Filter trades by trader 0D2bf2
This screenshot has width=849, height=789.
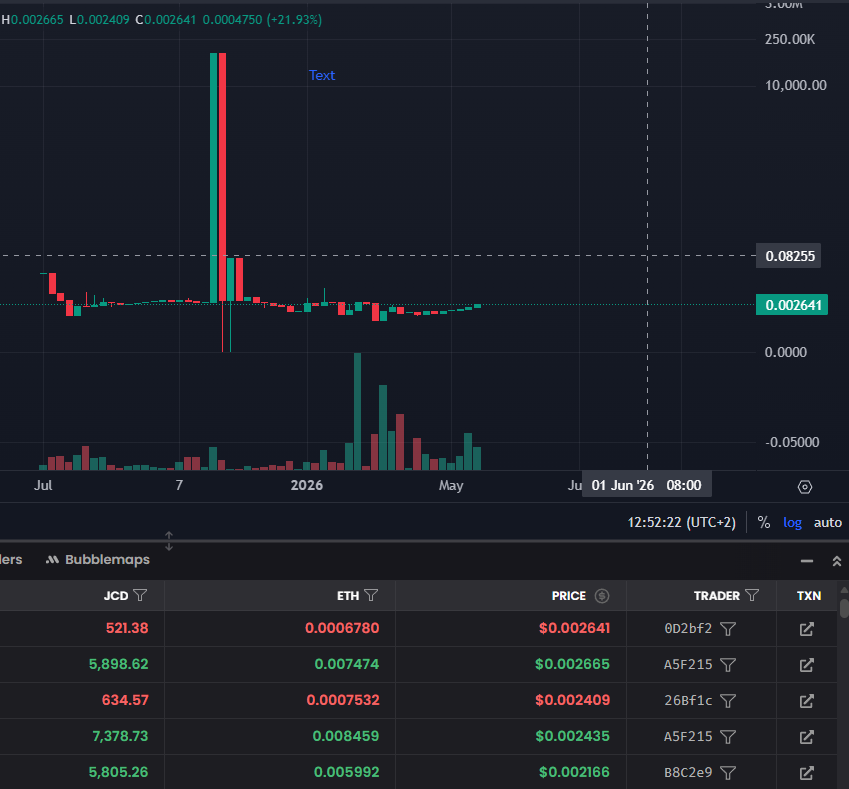click(728, 629)
